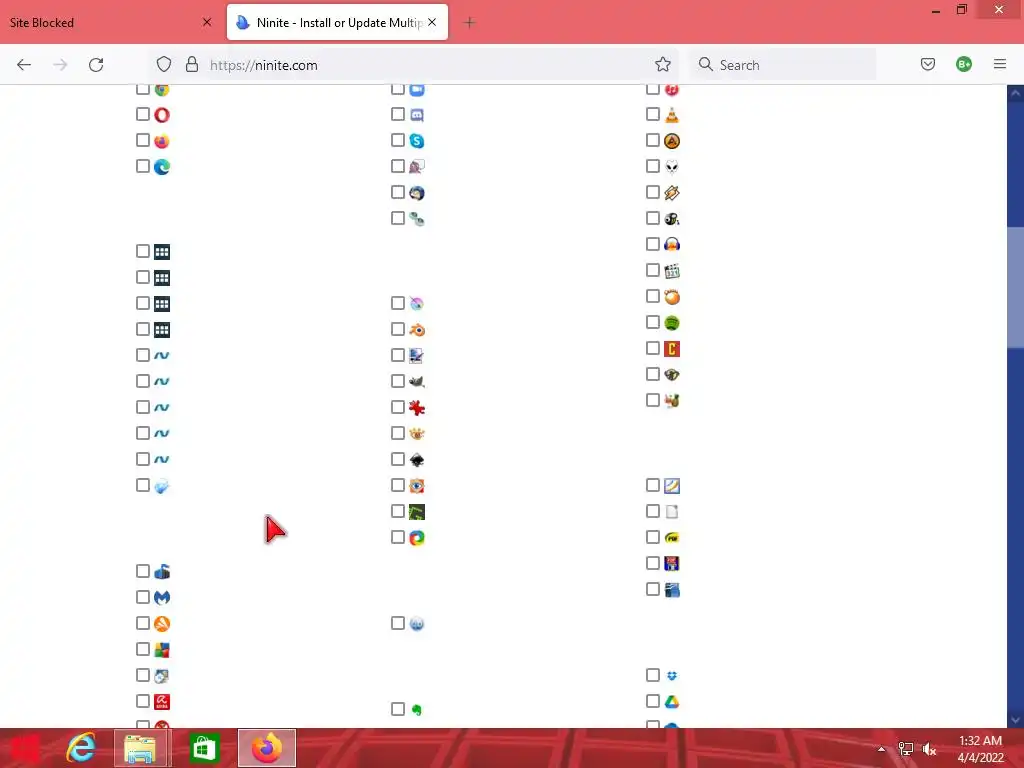Tick the checkbox beside the MusicBee icon
Screen dimensions: 1024x768
652,218
